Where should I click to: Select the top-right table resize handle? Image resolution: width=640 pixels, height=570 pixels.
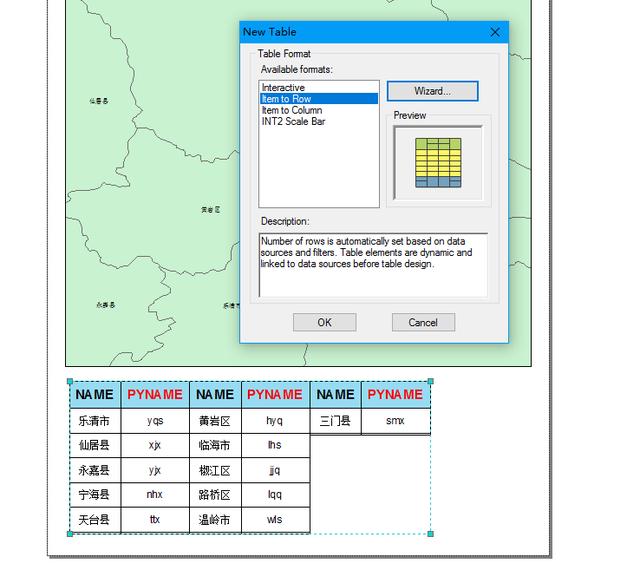[x=431, y=381]
